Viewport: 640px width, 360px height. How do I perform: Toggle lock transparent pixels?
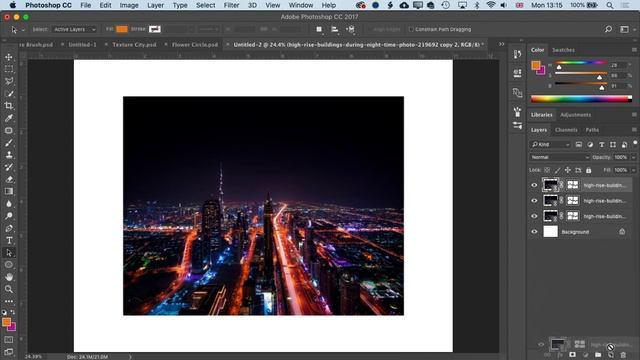point(547,170)
